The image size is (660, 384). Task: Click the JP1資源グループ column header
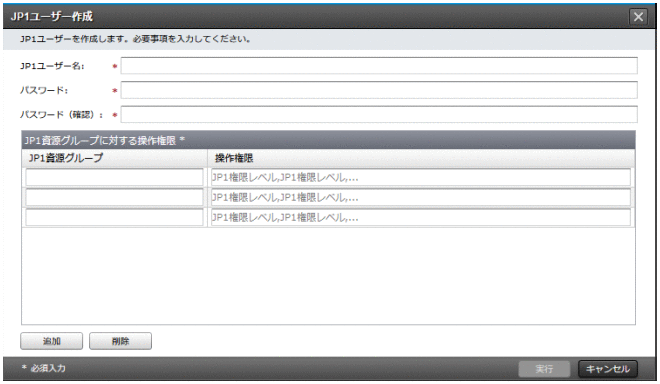pyautogui.click(x=114, y=158)
